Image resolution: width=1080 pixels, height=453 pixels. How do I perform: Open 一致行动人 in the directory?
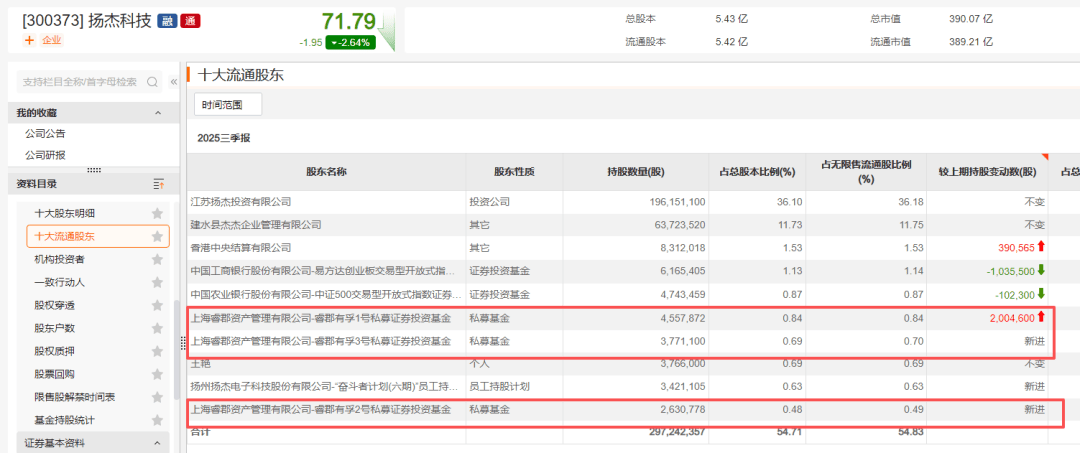60,283
